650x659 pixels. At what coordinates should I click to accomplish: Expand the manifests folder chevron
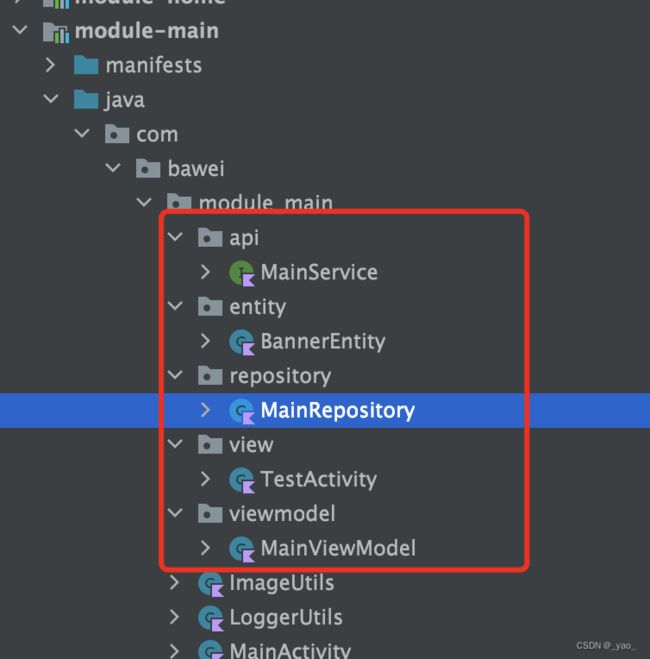(x=50, y=65)
